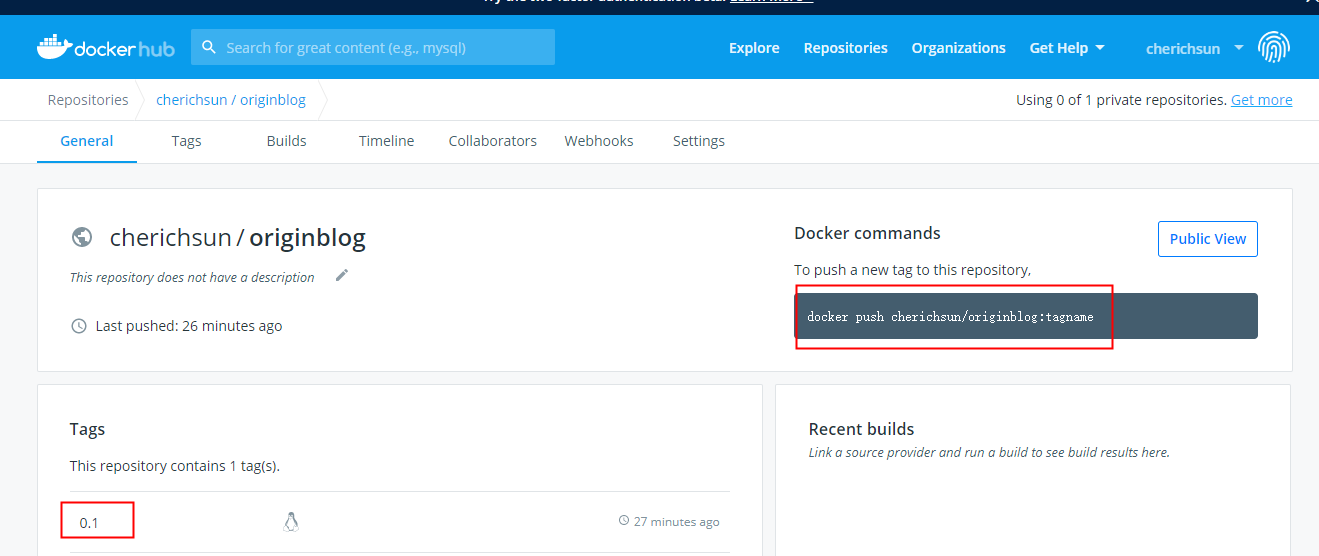
Task: Click the Repositories breadcrumb
Action: tap(88, 100)
